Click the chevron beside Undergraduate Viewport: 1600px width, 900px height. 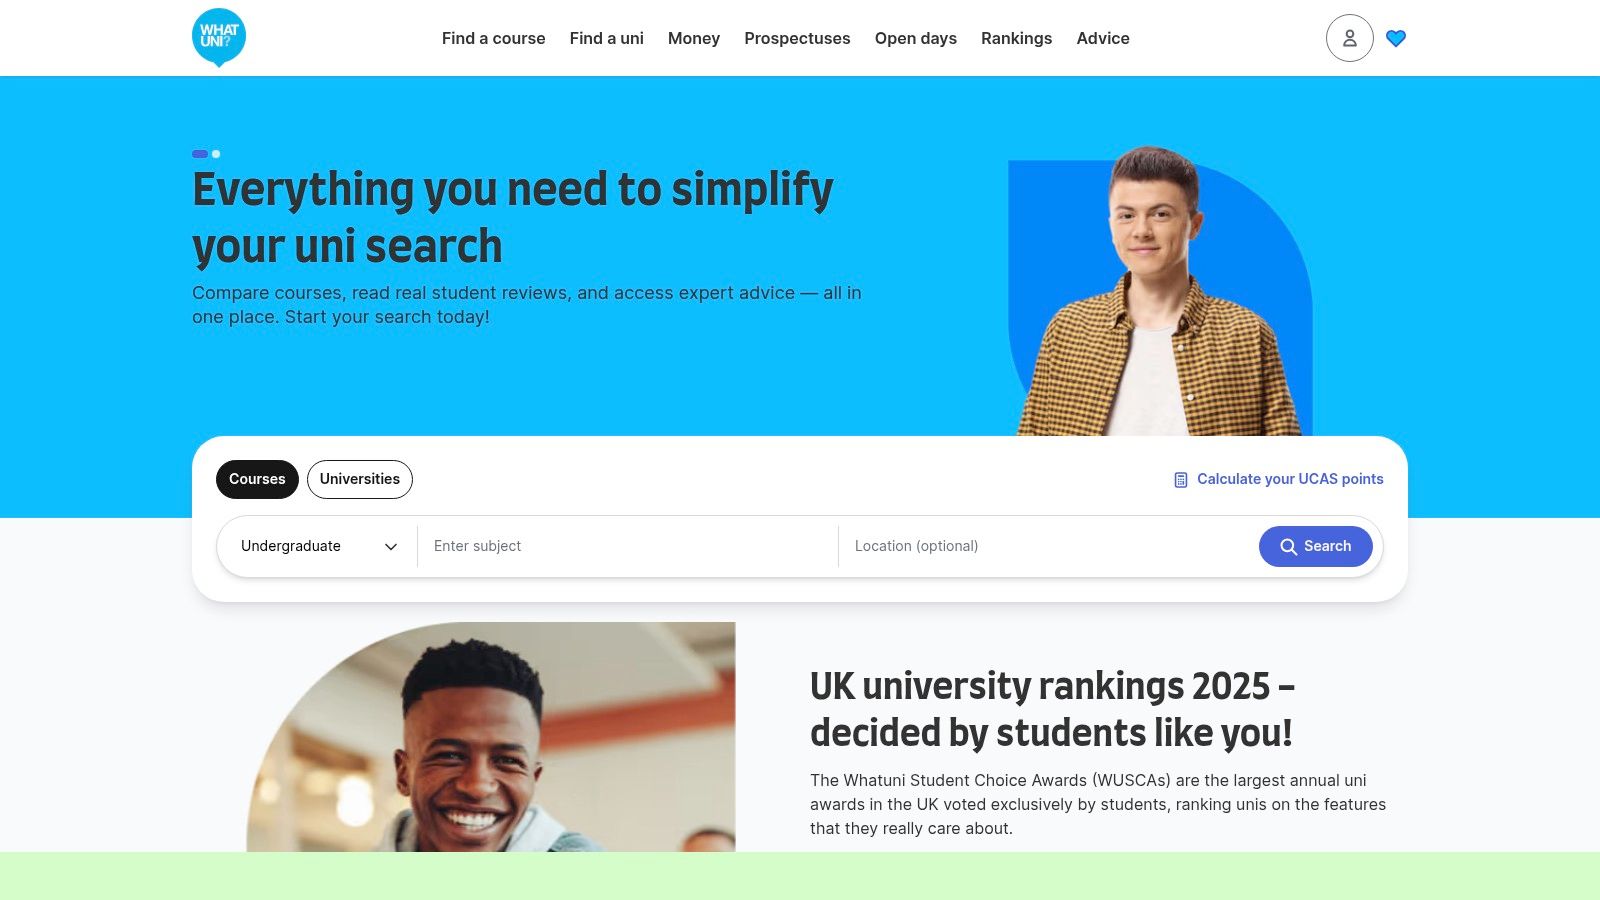391,547
